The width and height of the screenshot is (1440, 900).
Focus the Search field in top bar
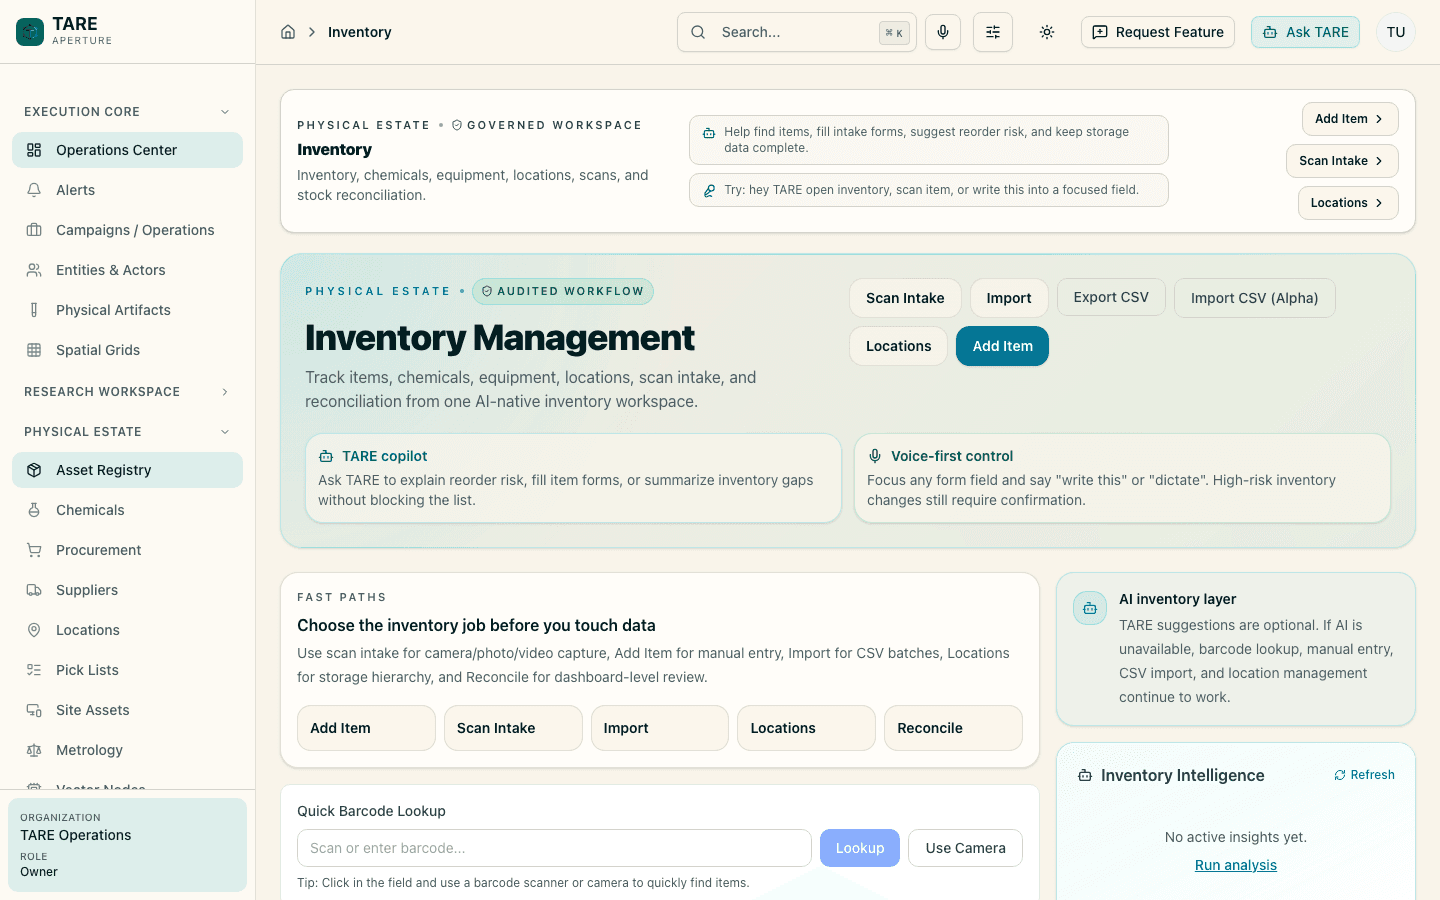(x=797, y=32)
